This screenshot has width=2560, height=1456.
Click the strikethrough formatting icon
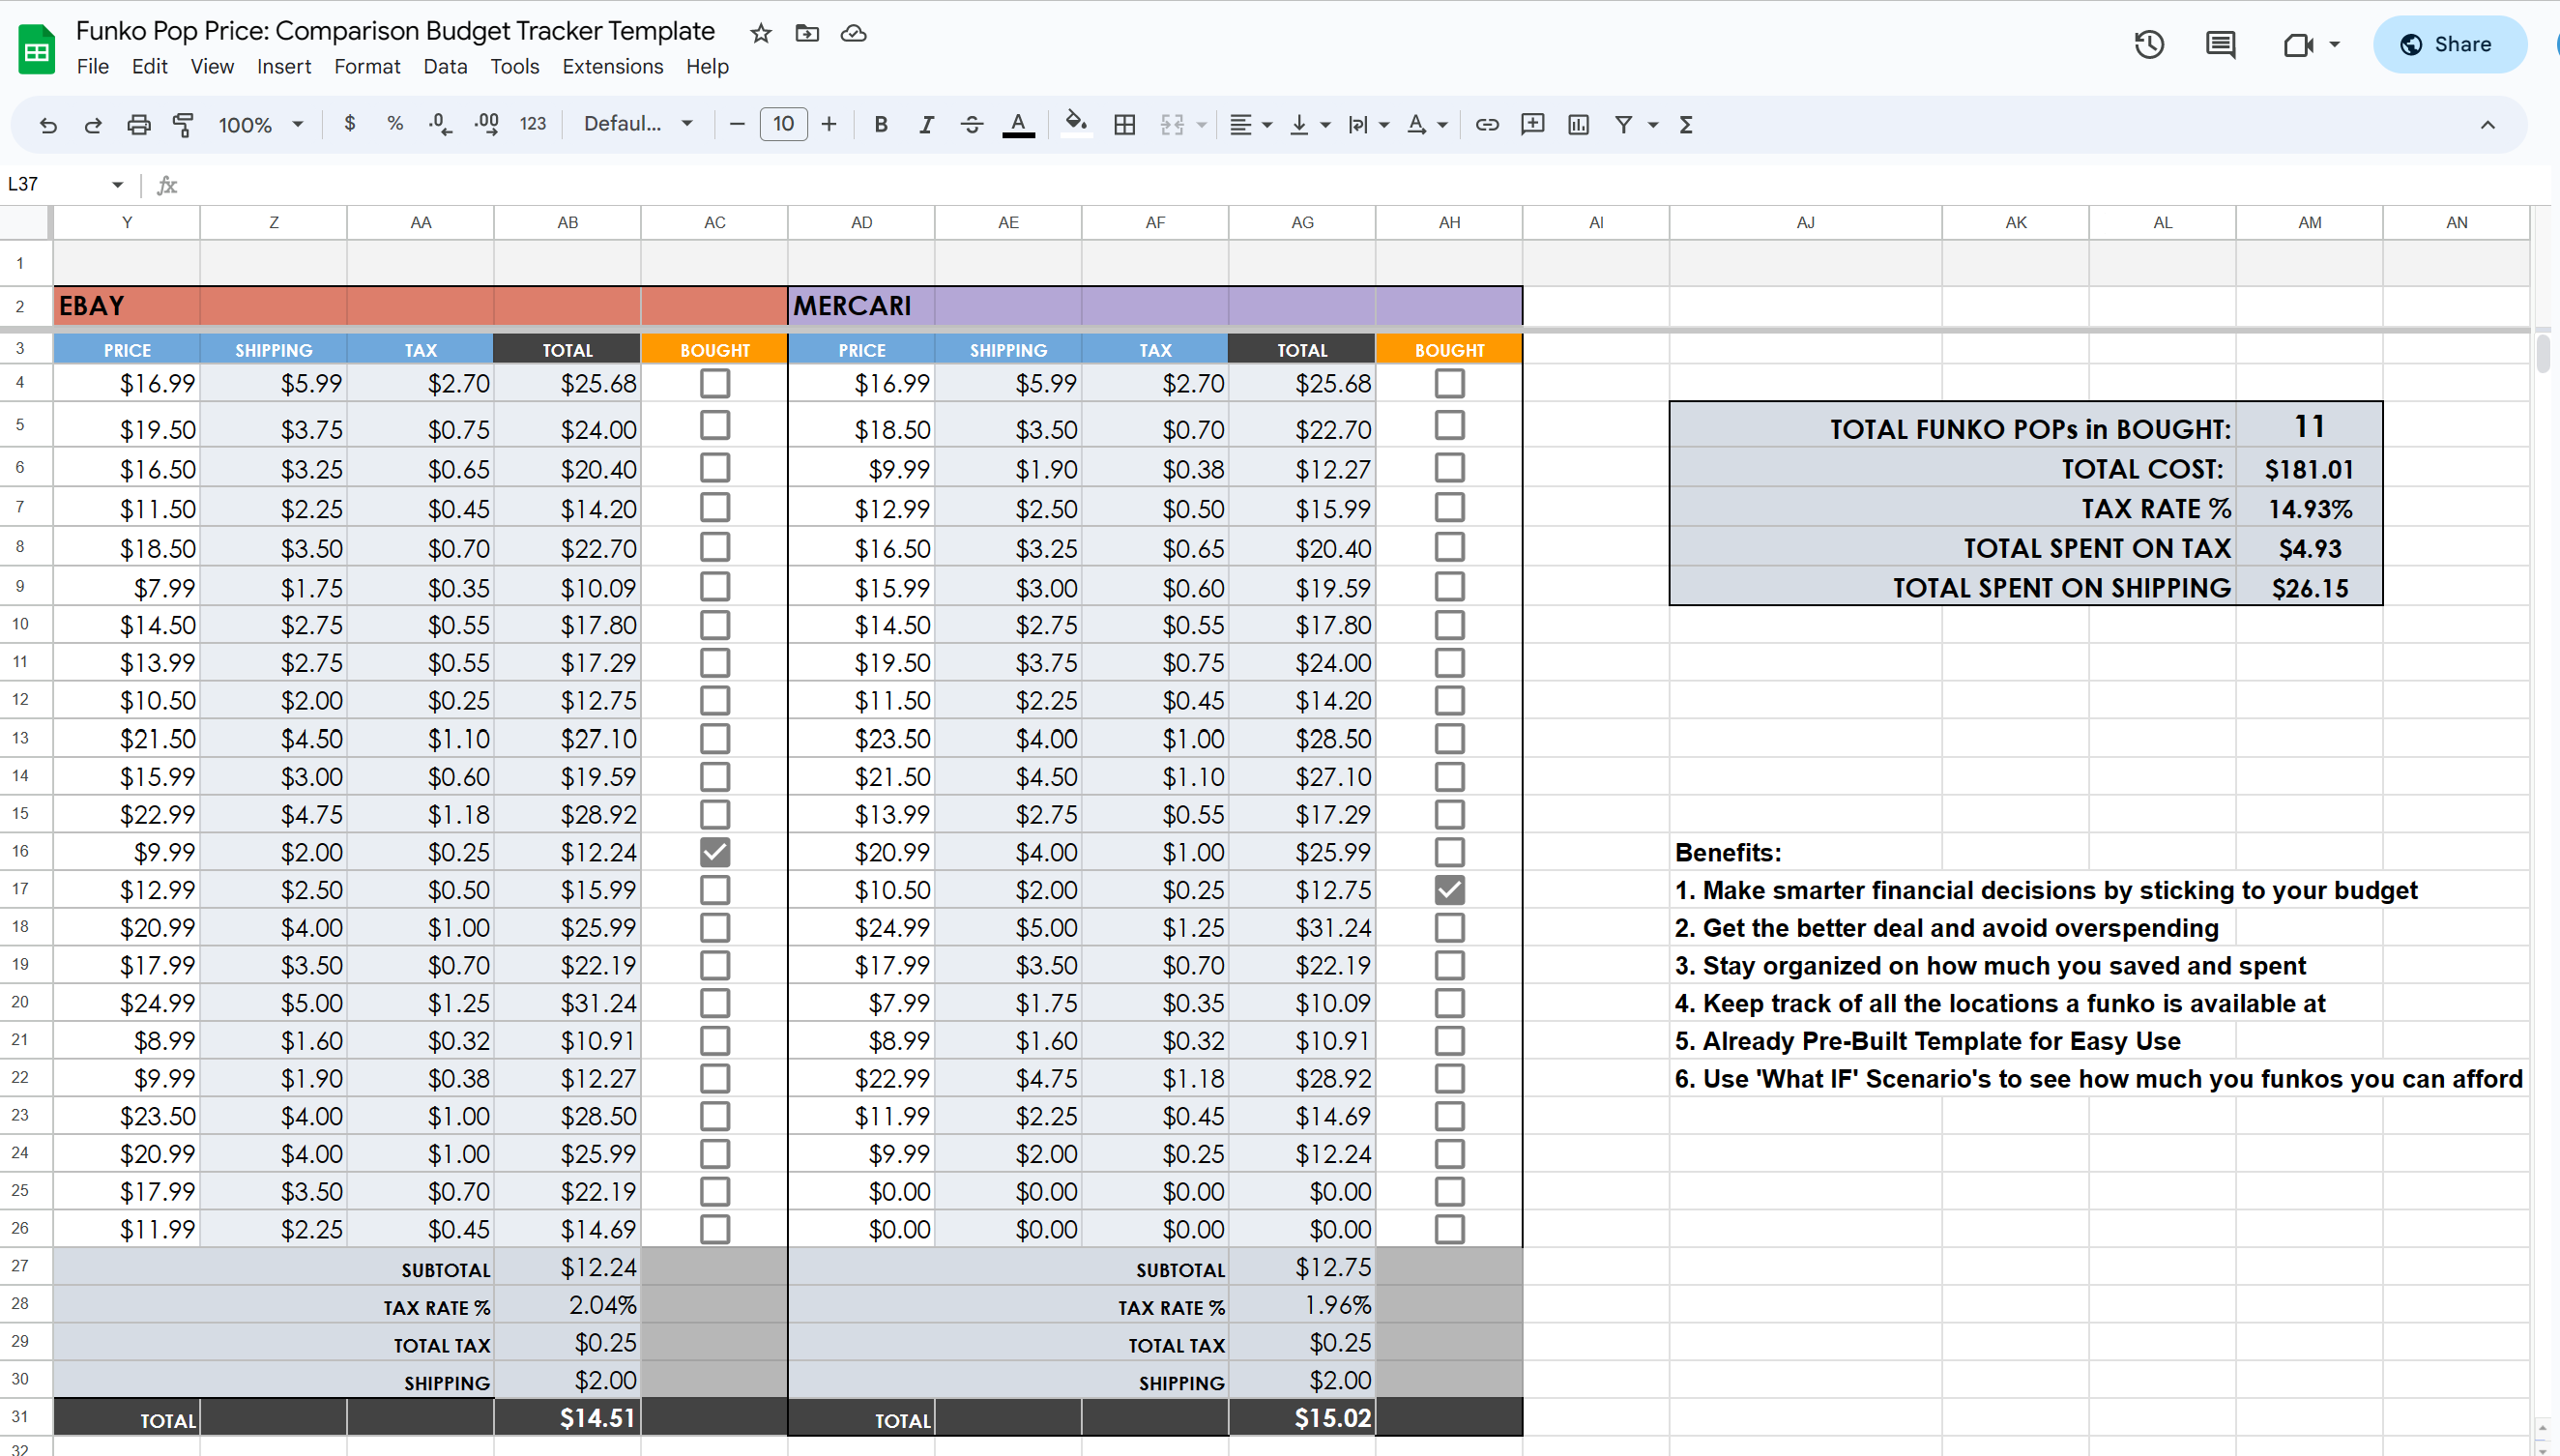click(971, 124)
